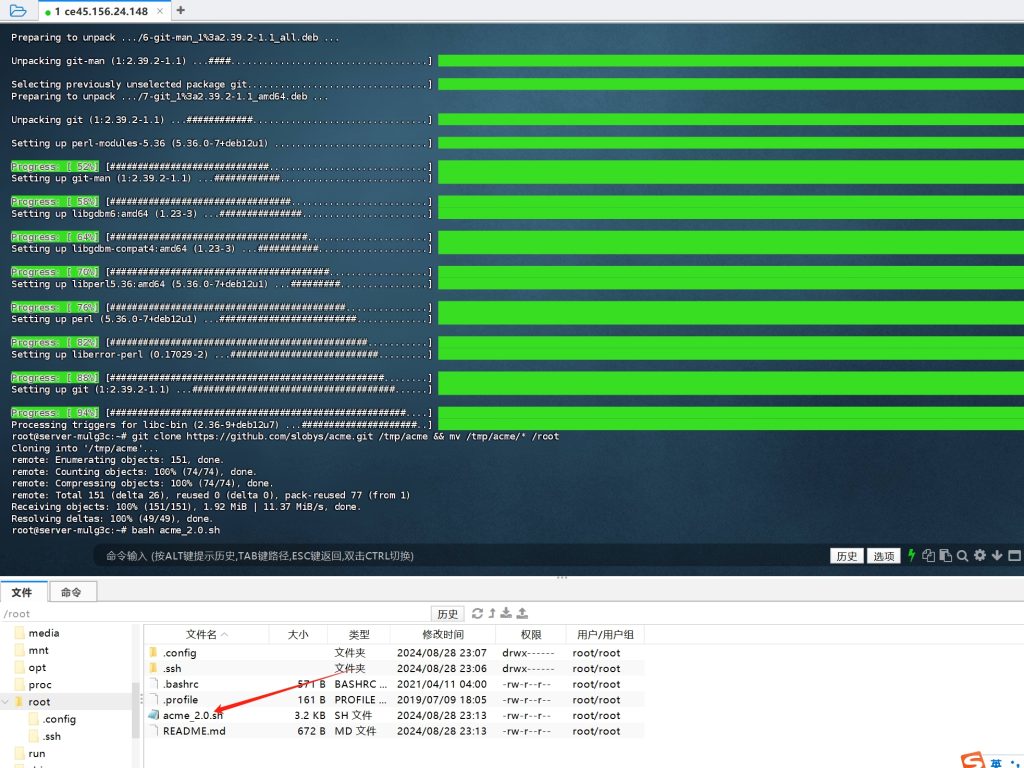Screen dimensions: 1024x768
Task: Click .config folder icon in file list
Action: [x=153, y=652]
